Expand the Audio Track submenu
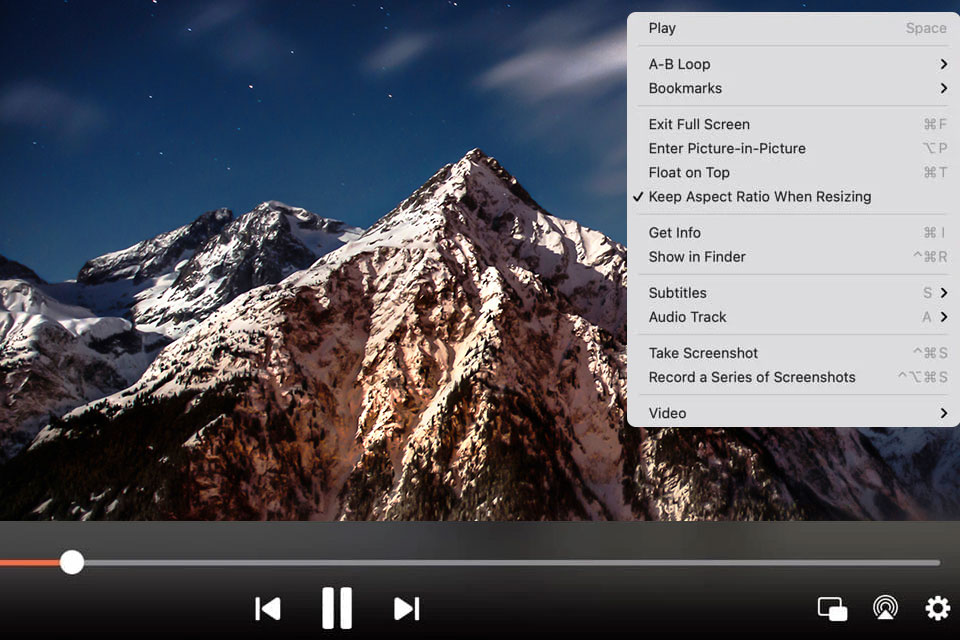 (793, 317)
